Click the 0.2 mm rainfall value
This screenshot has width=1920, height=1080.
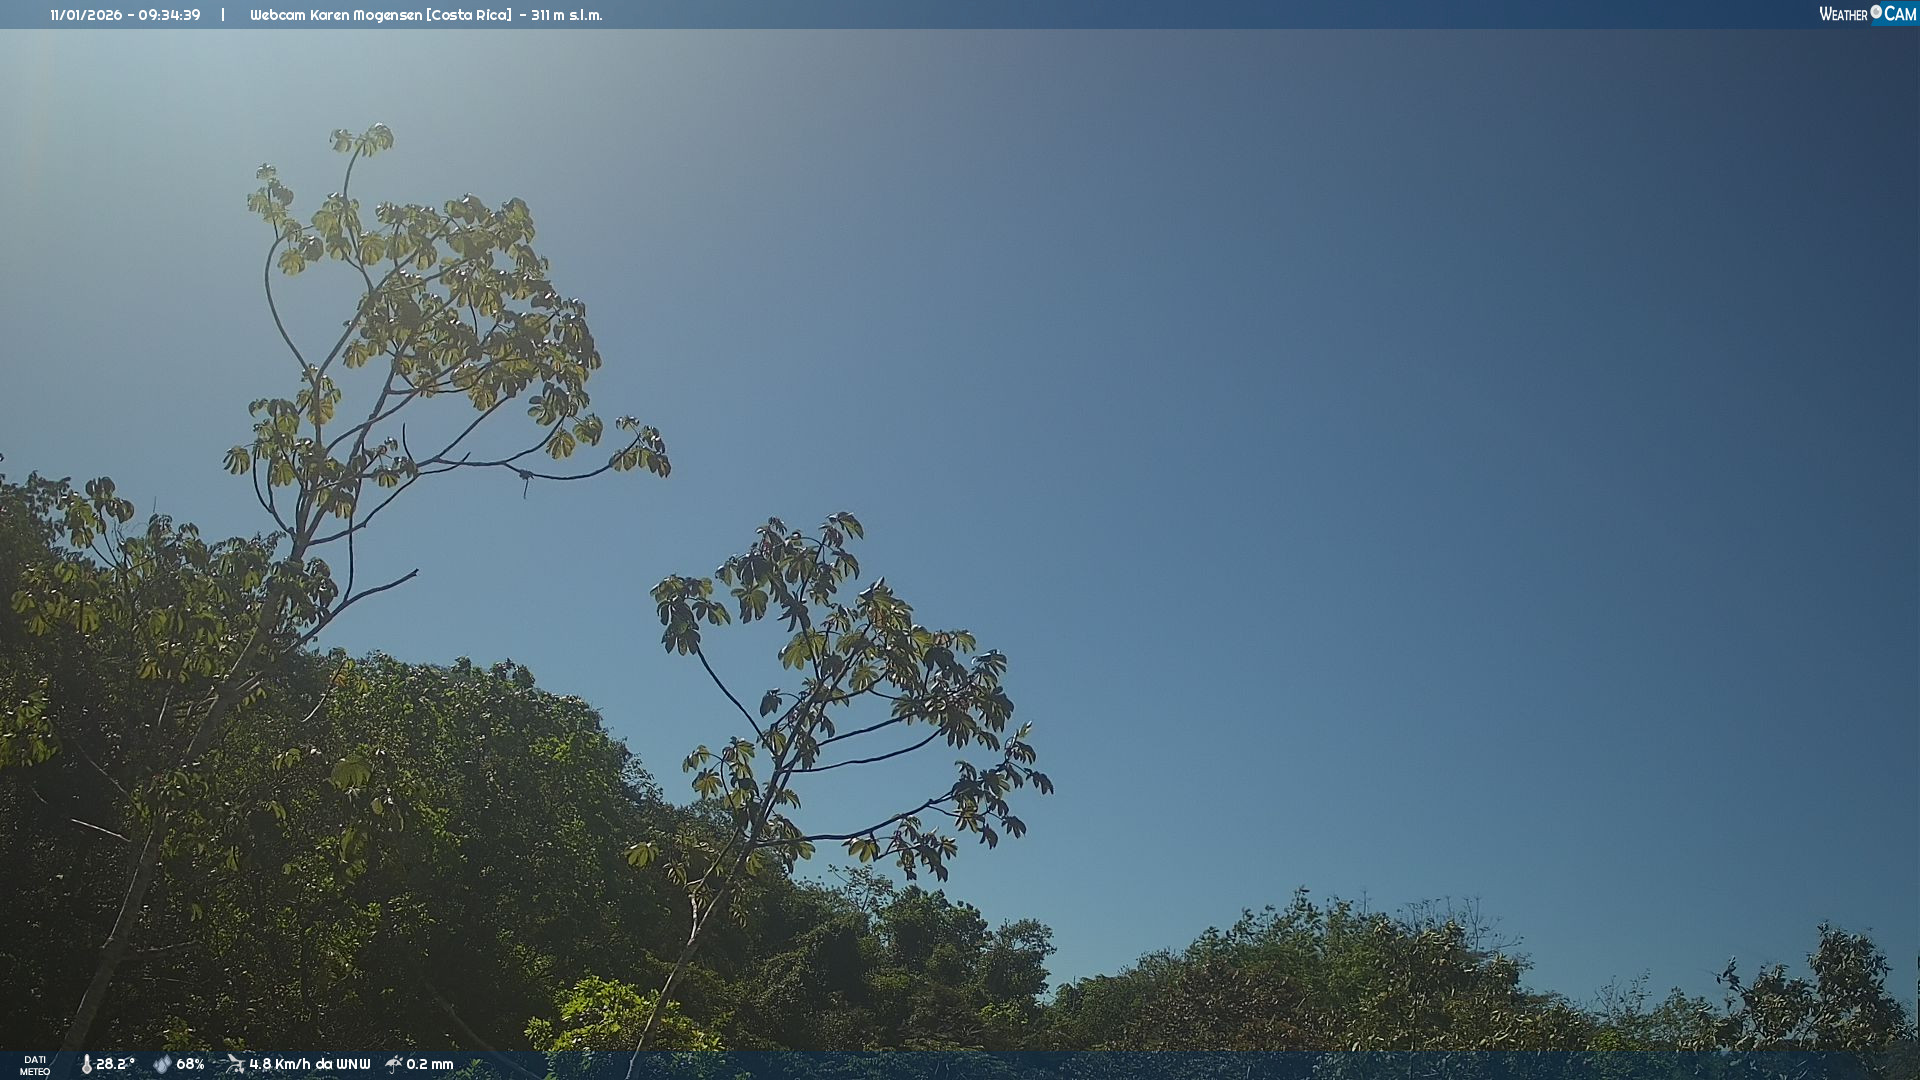tap(430, 1064)
